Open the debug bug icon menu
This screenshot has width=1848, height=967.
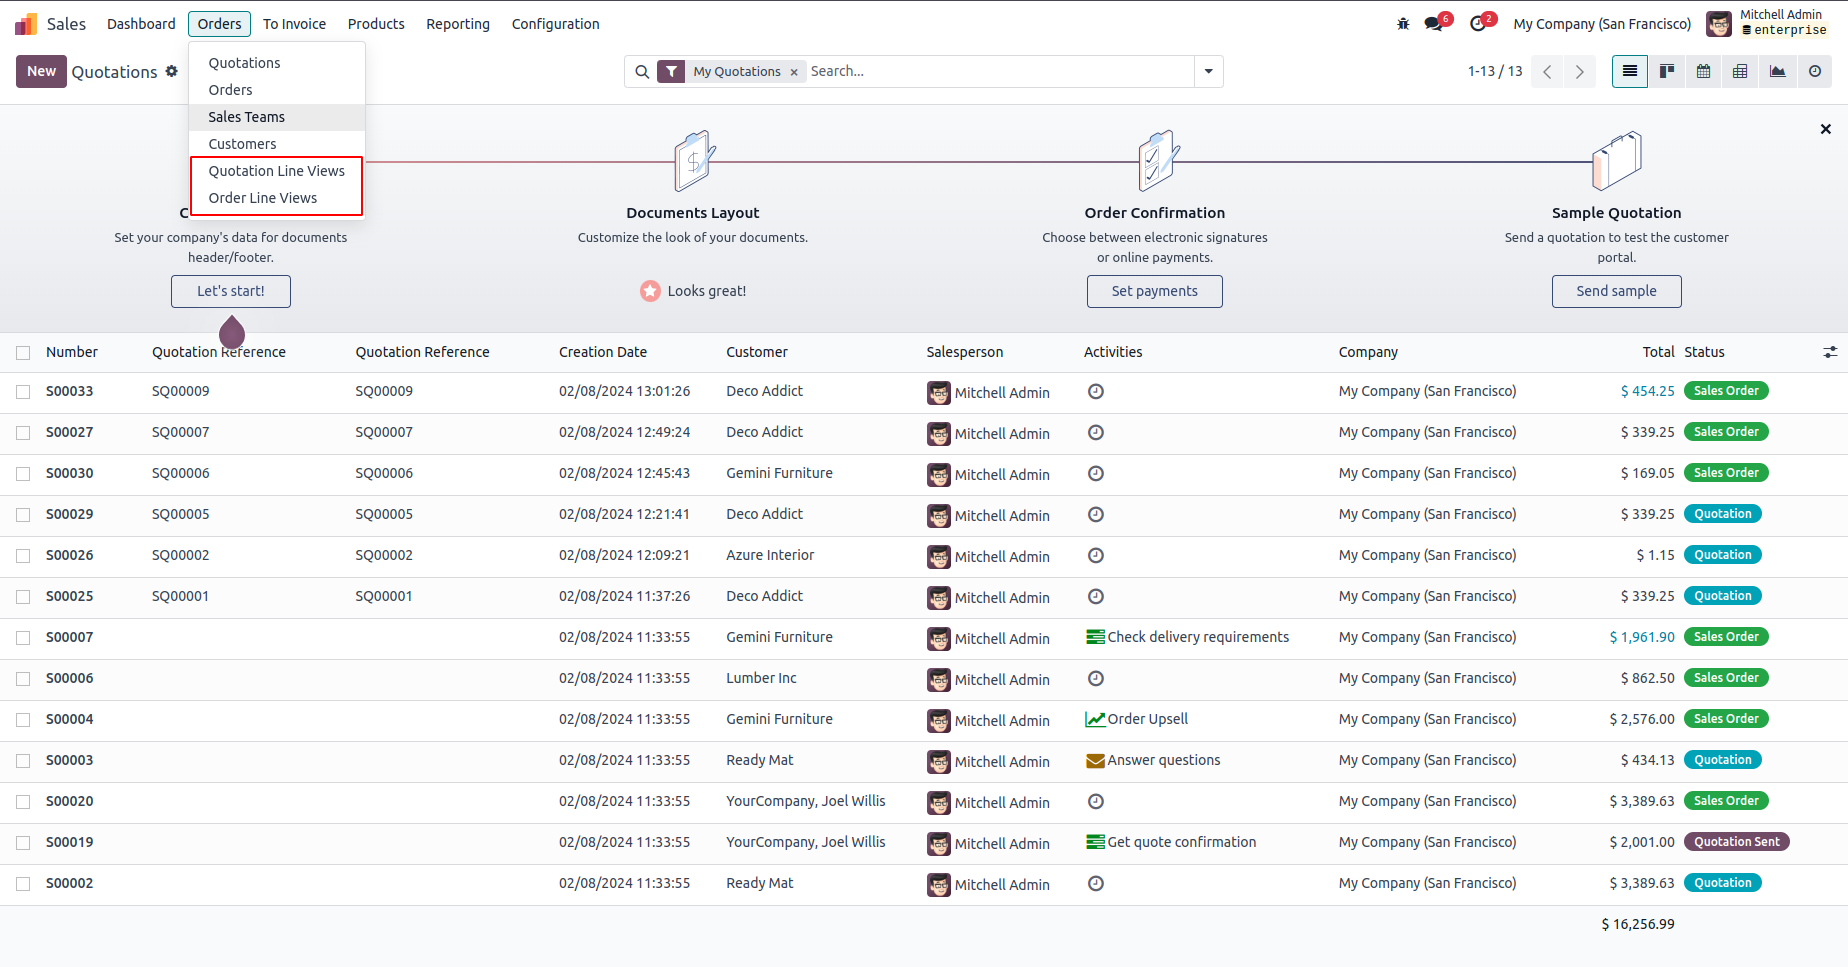1403,24
